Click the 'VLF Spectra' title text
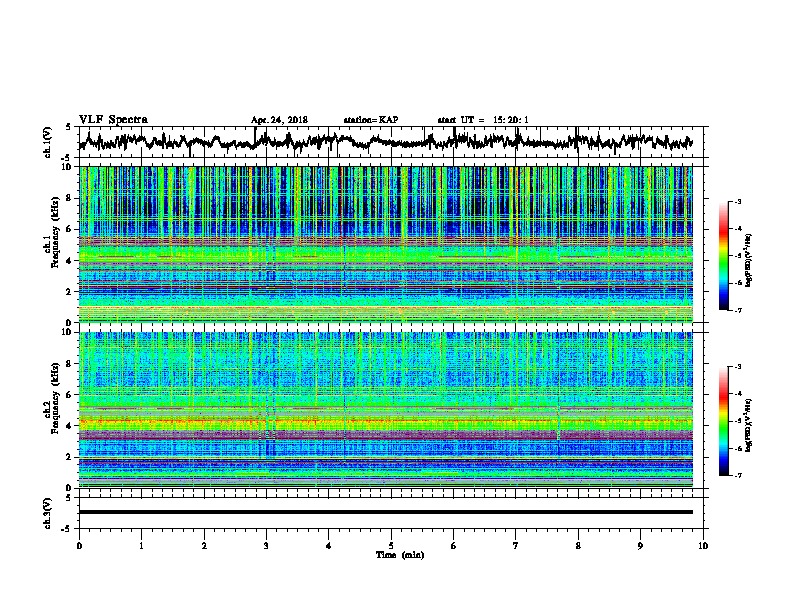Image resolution: width=792 pixels, height=612 pixels. coord(113,120)
